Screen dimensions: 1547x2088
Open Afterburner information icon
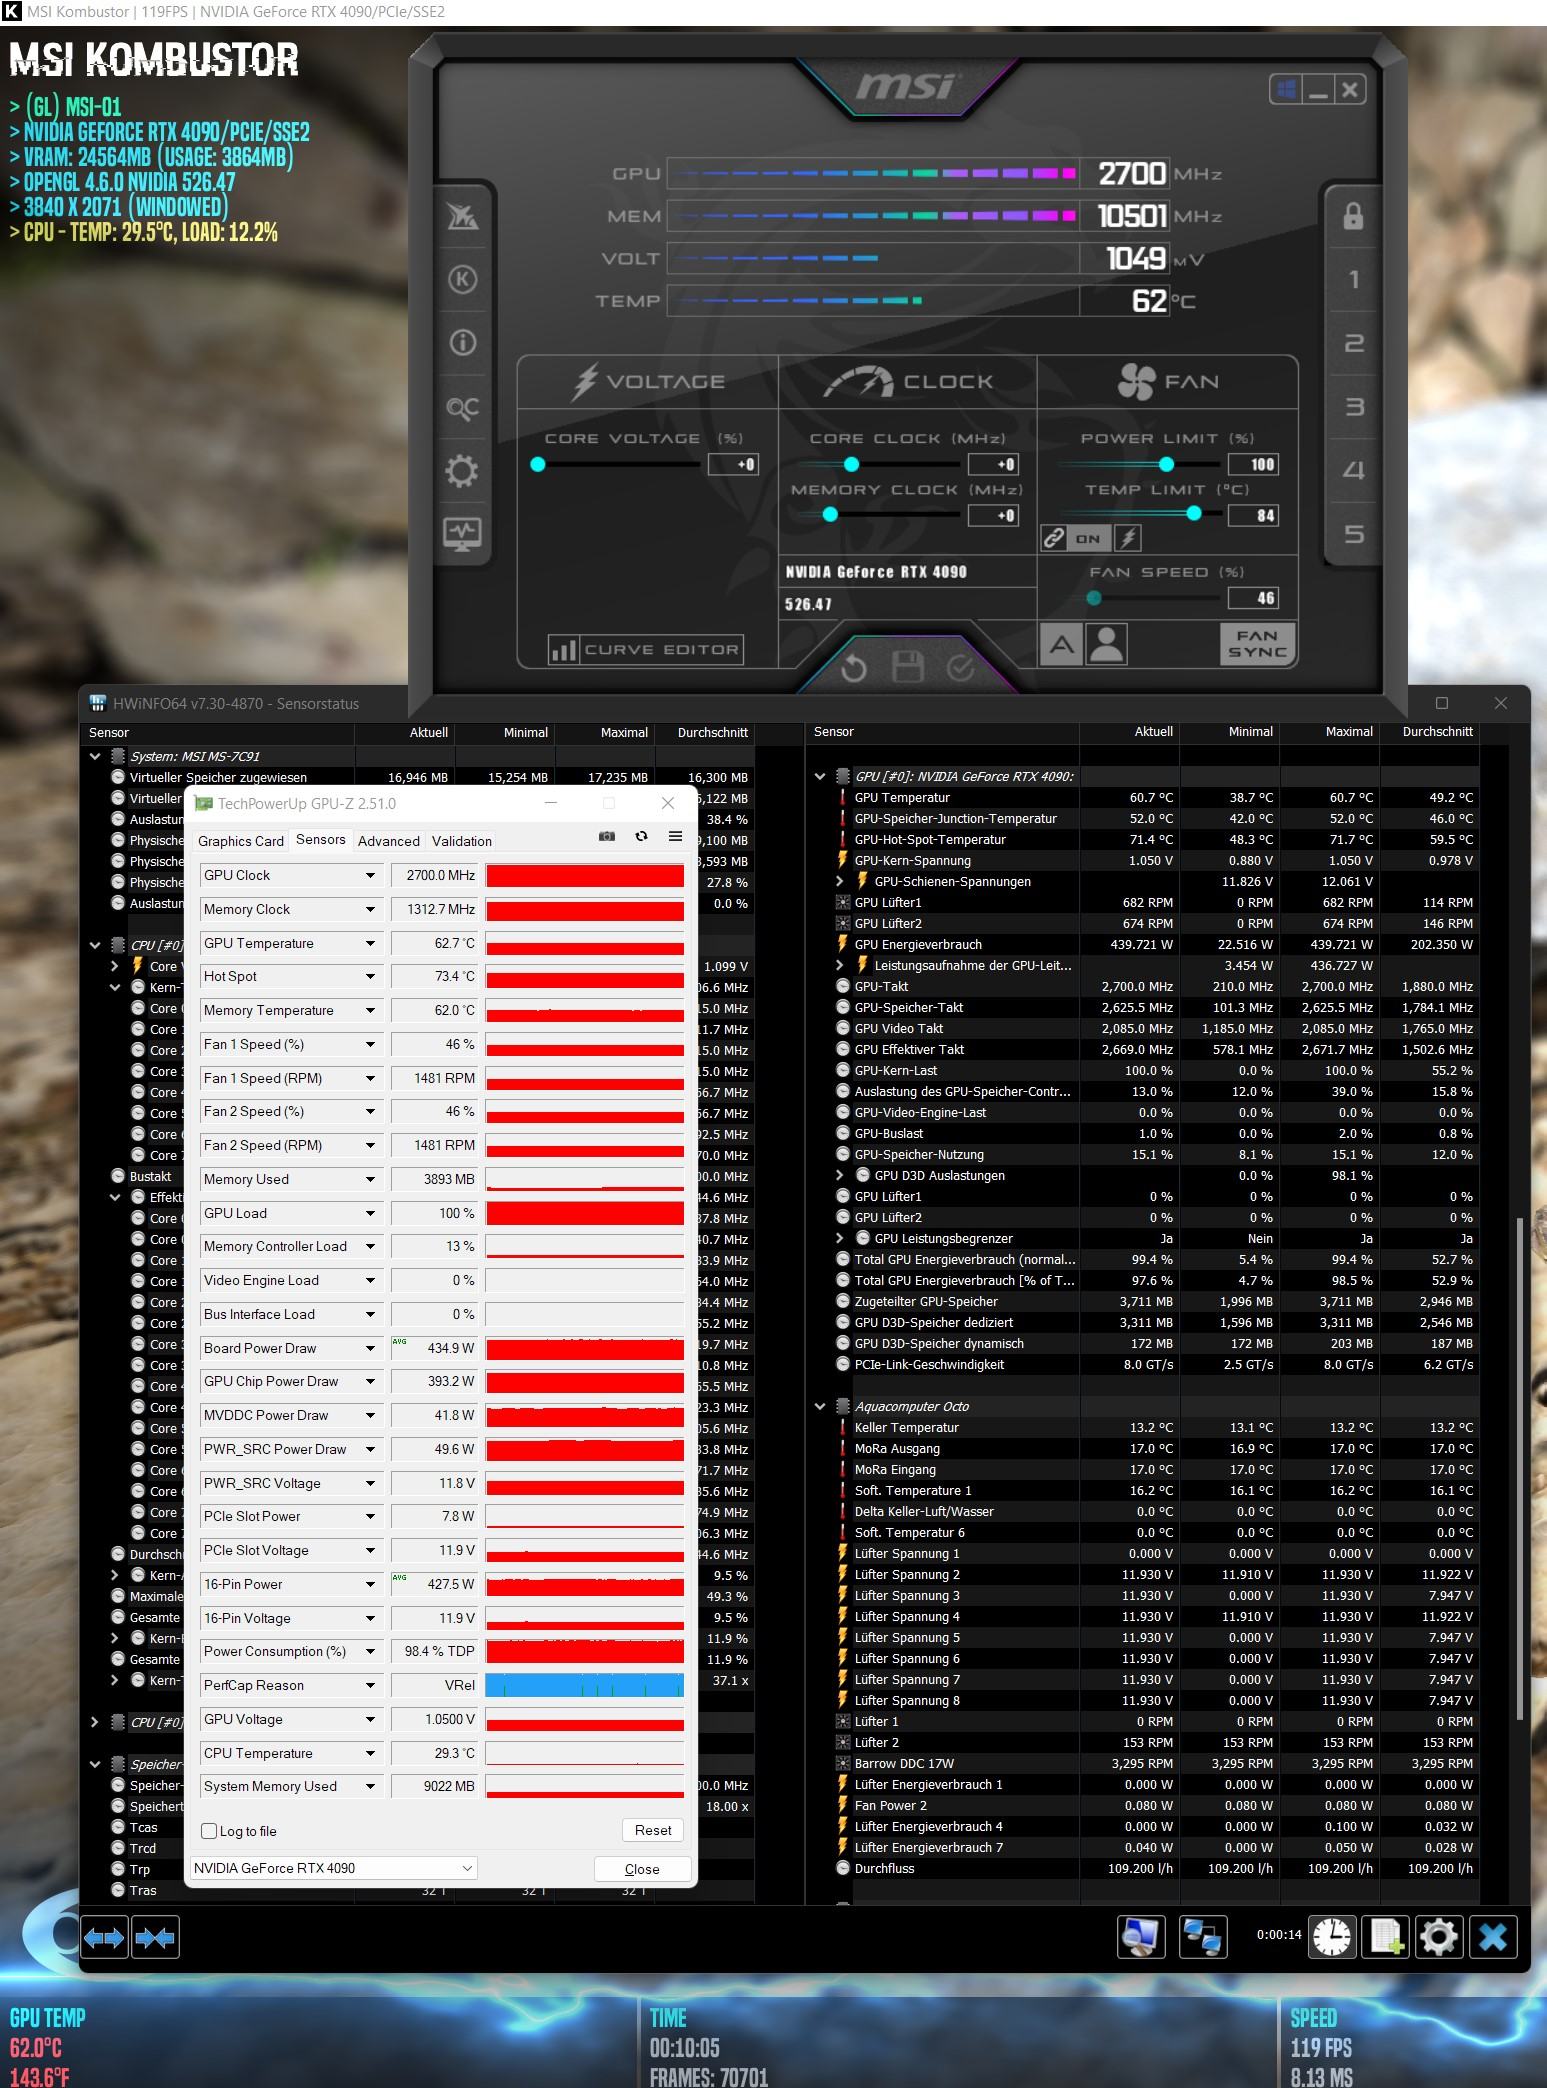coord(462,343)
